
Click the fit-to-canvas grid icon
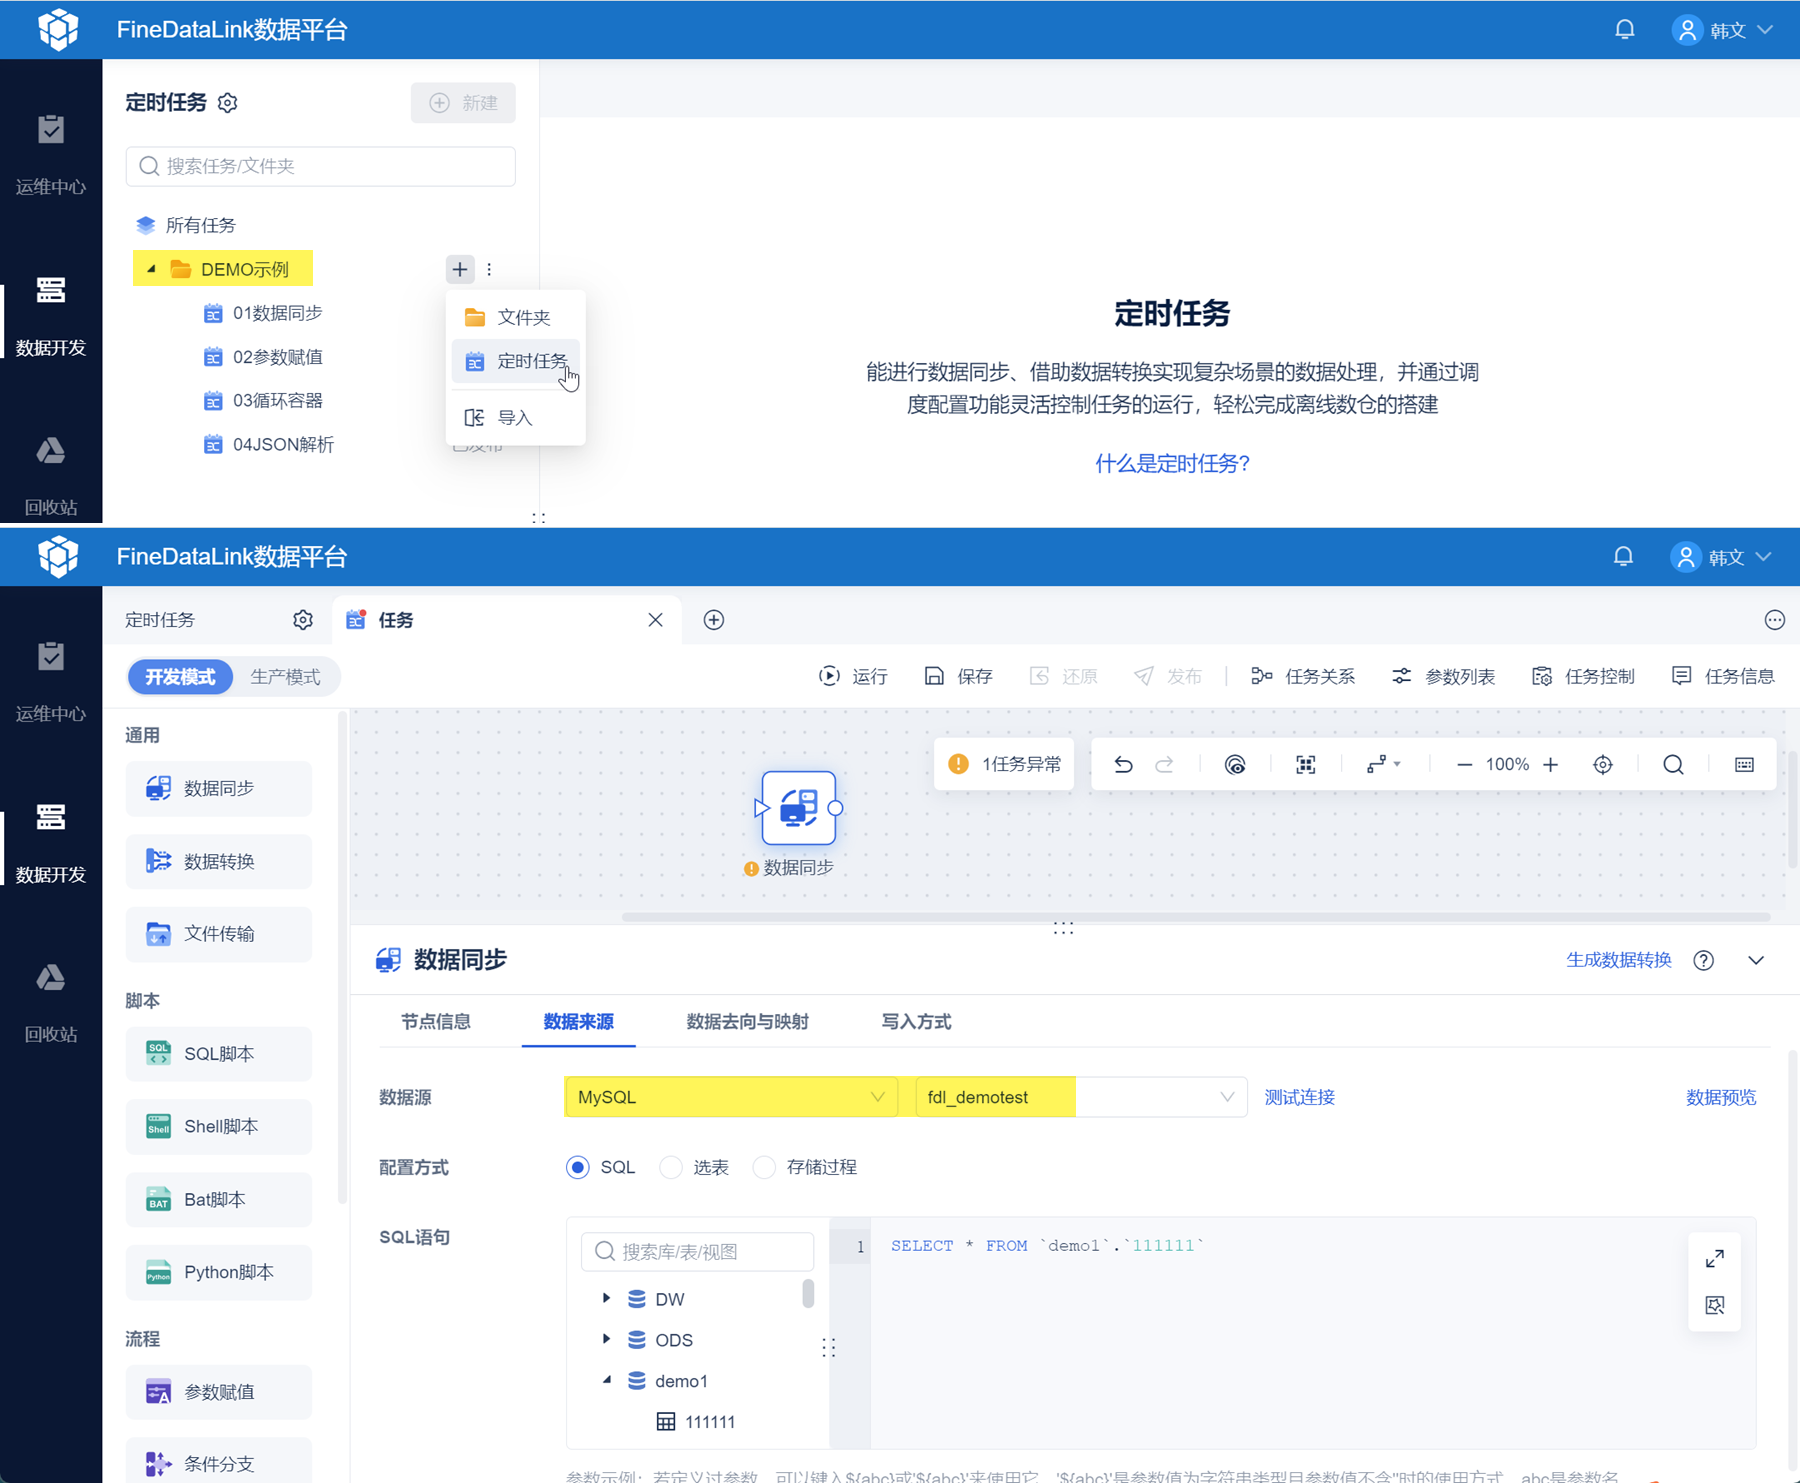point(1305,765)
